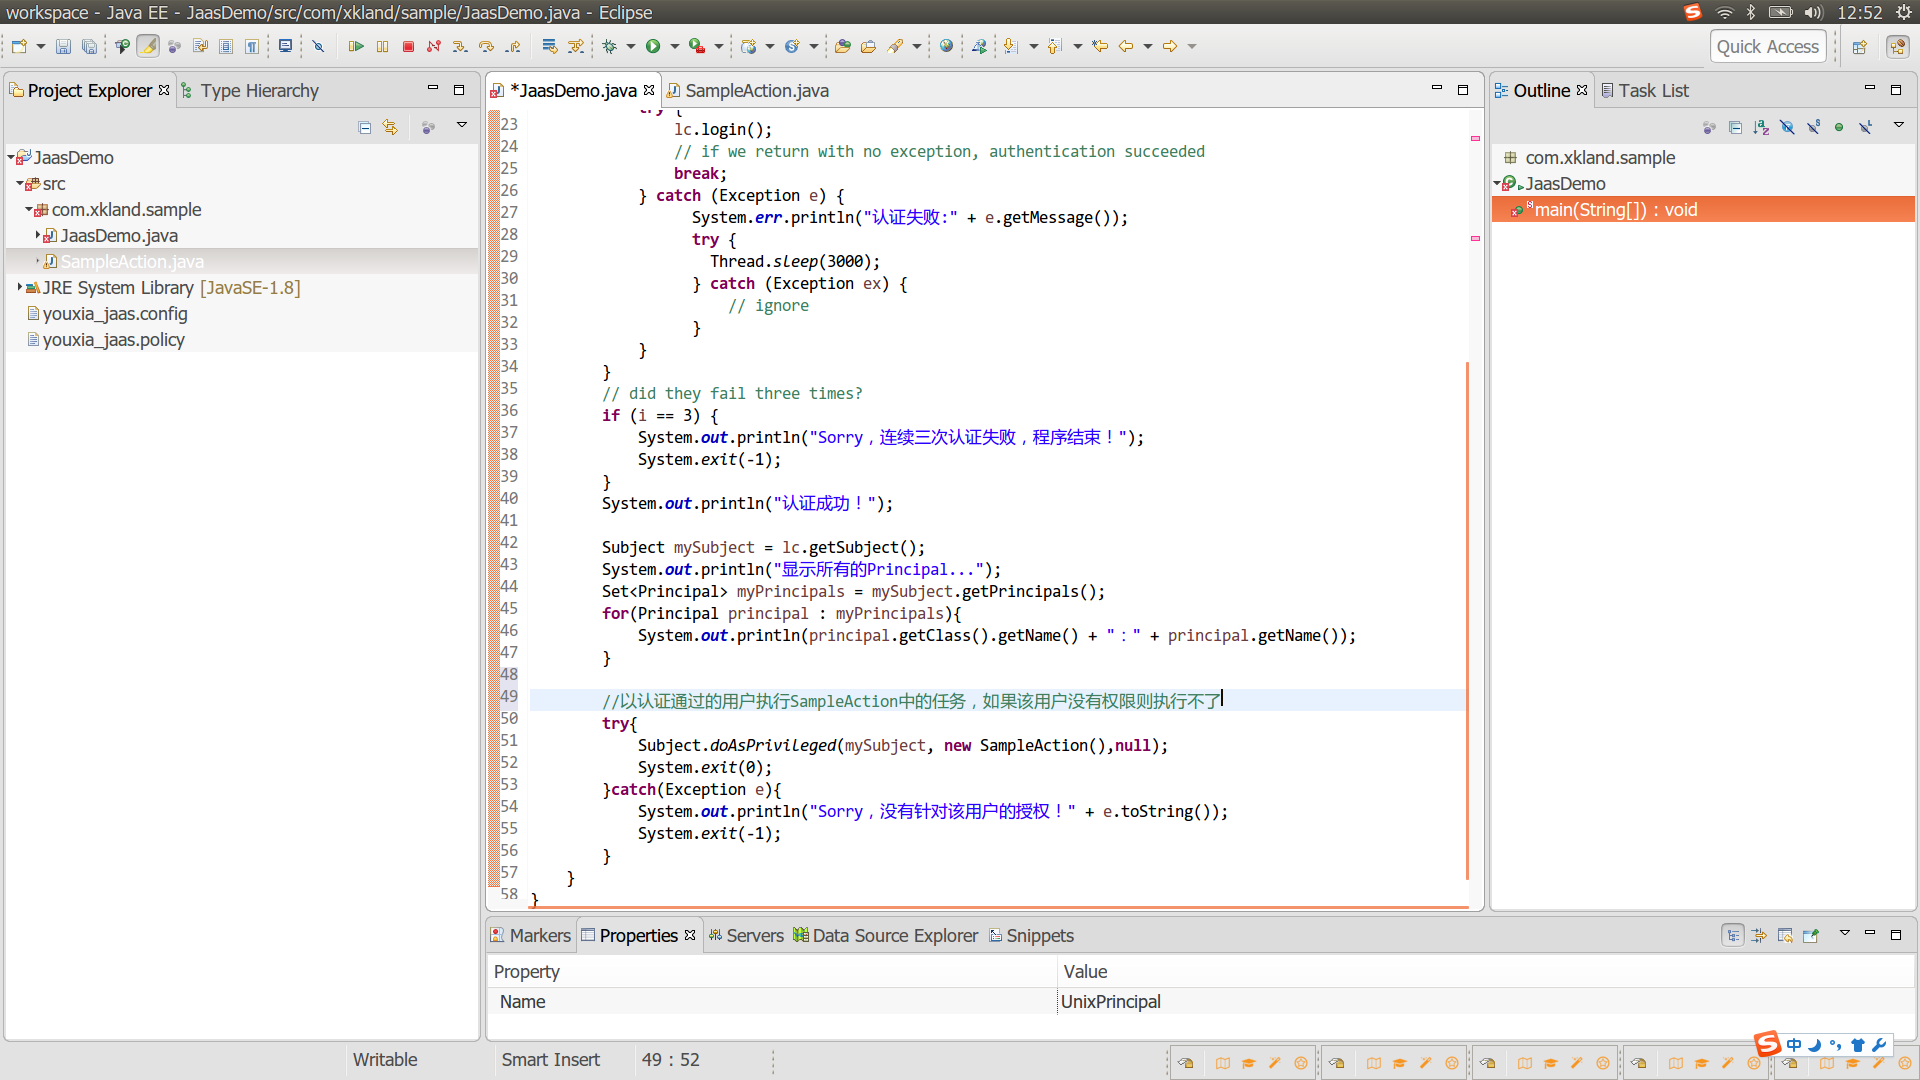Collapse all in Project Explorer
The width and height of the screenshot is (1920, 1080).
coord(364,127)
